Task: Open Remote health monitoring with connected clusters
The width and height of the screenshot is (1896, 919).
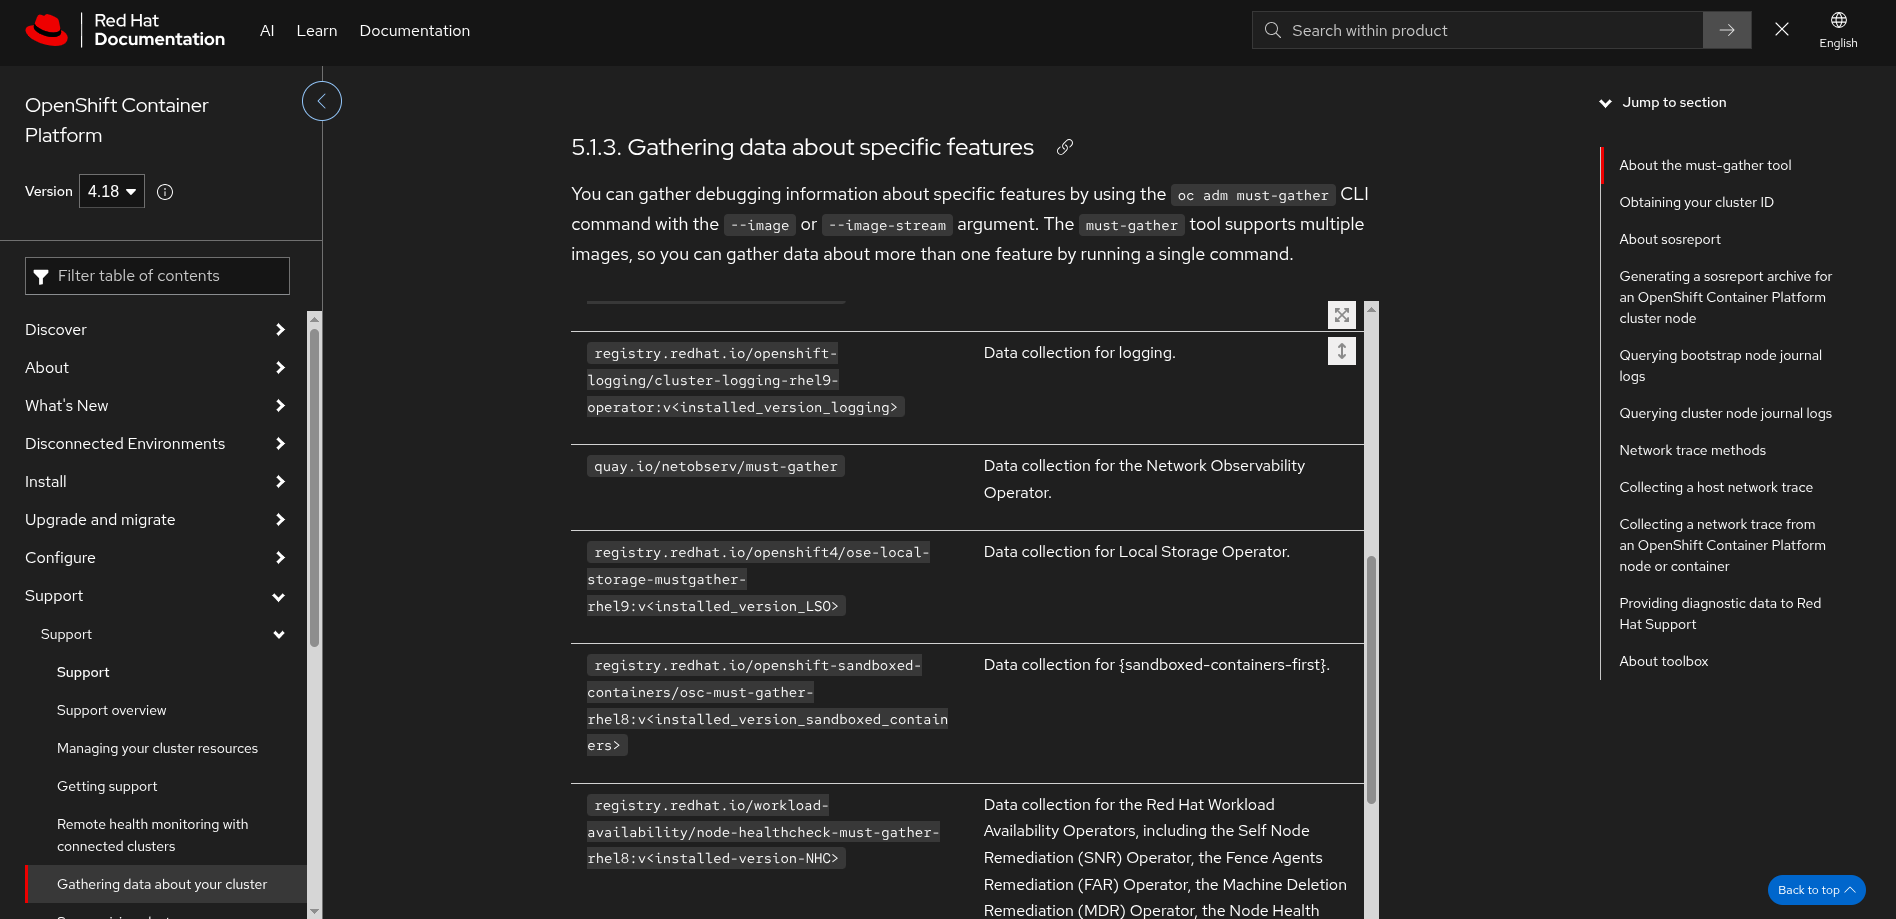Action: click(x=153, y=835)
